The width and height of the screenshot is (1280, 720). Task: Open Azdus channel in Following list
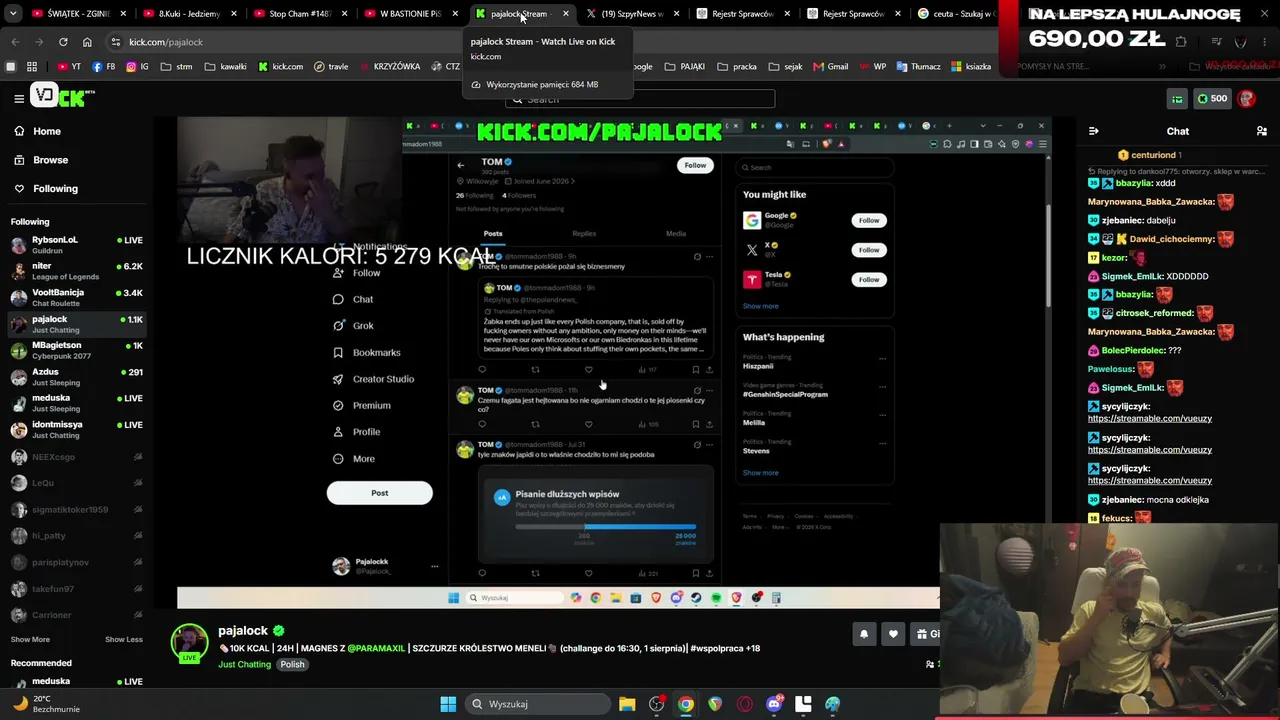pos(77,376)
